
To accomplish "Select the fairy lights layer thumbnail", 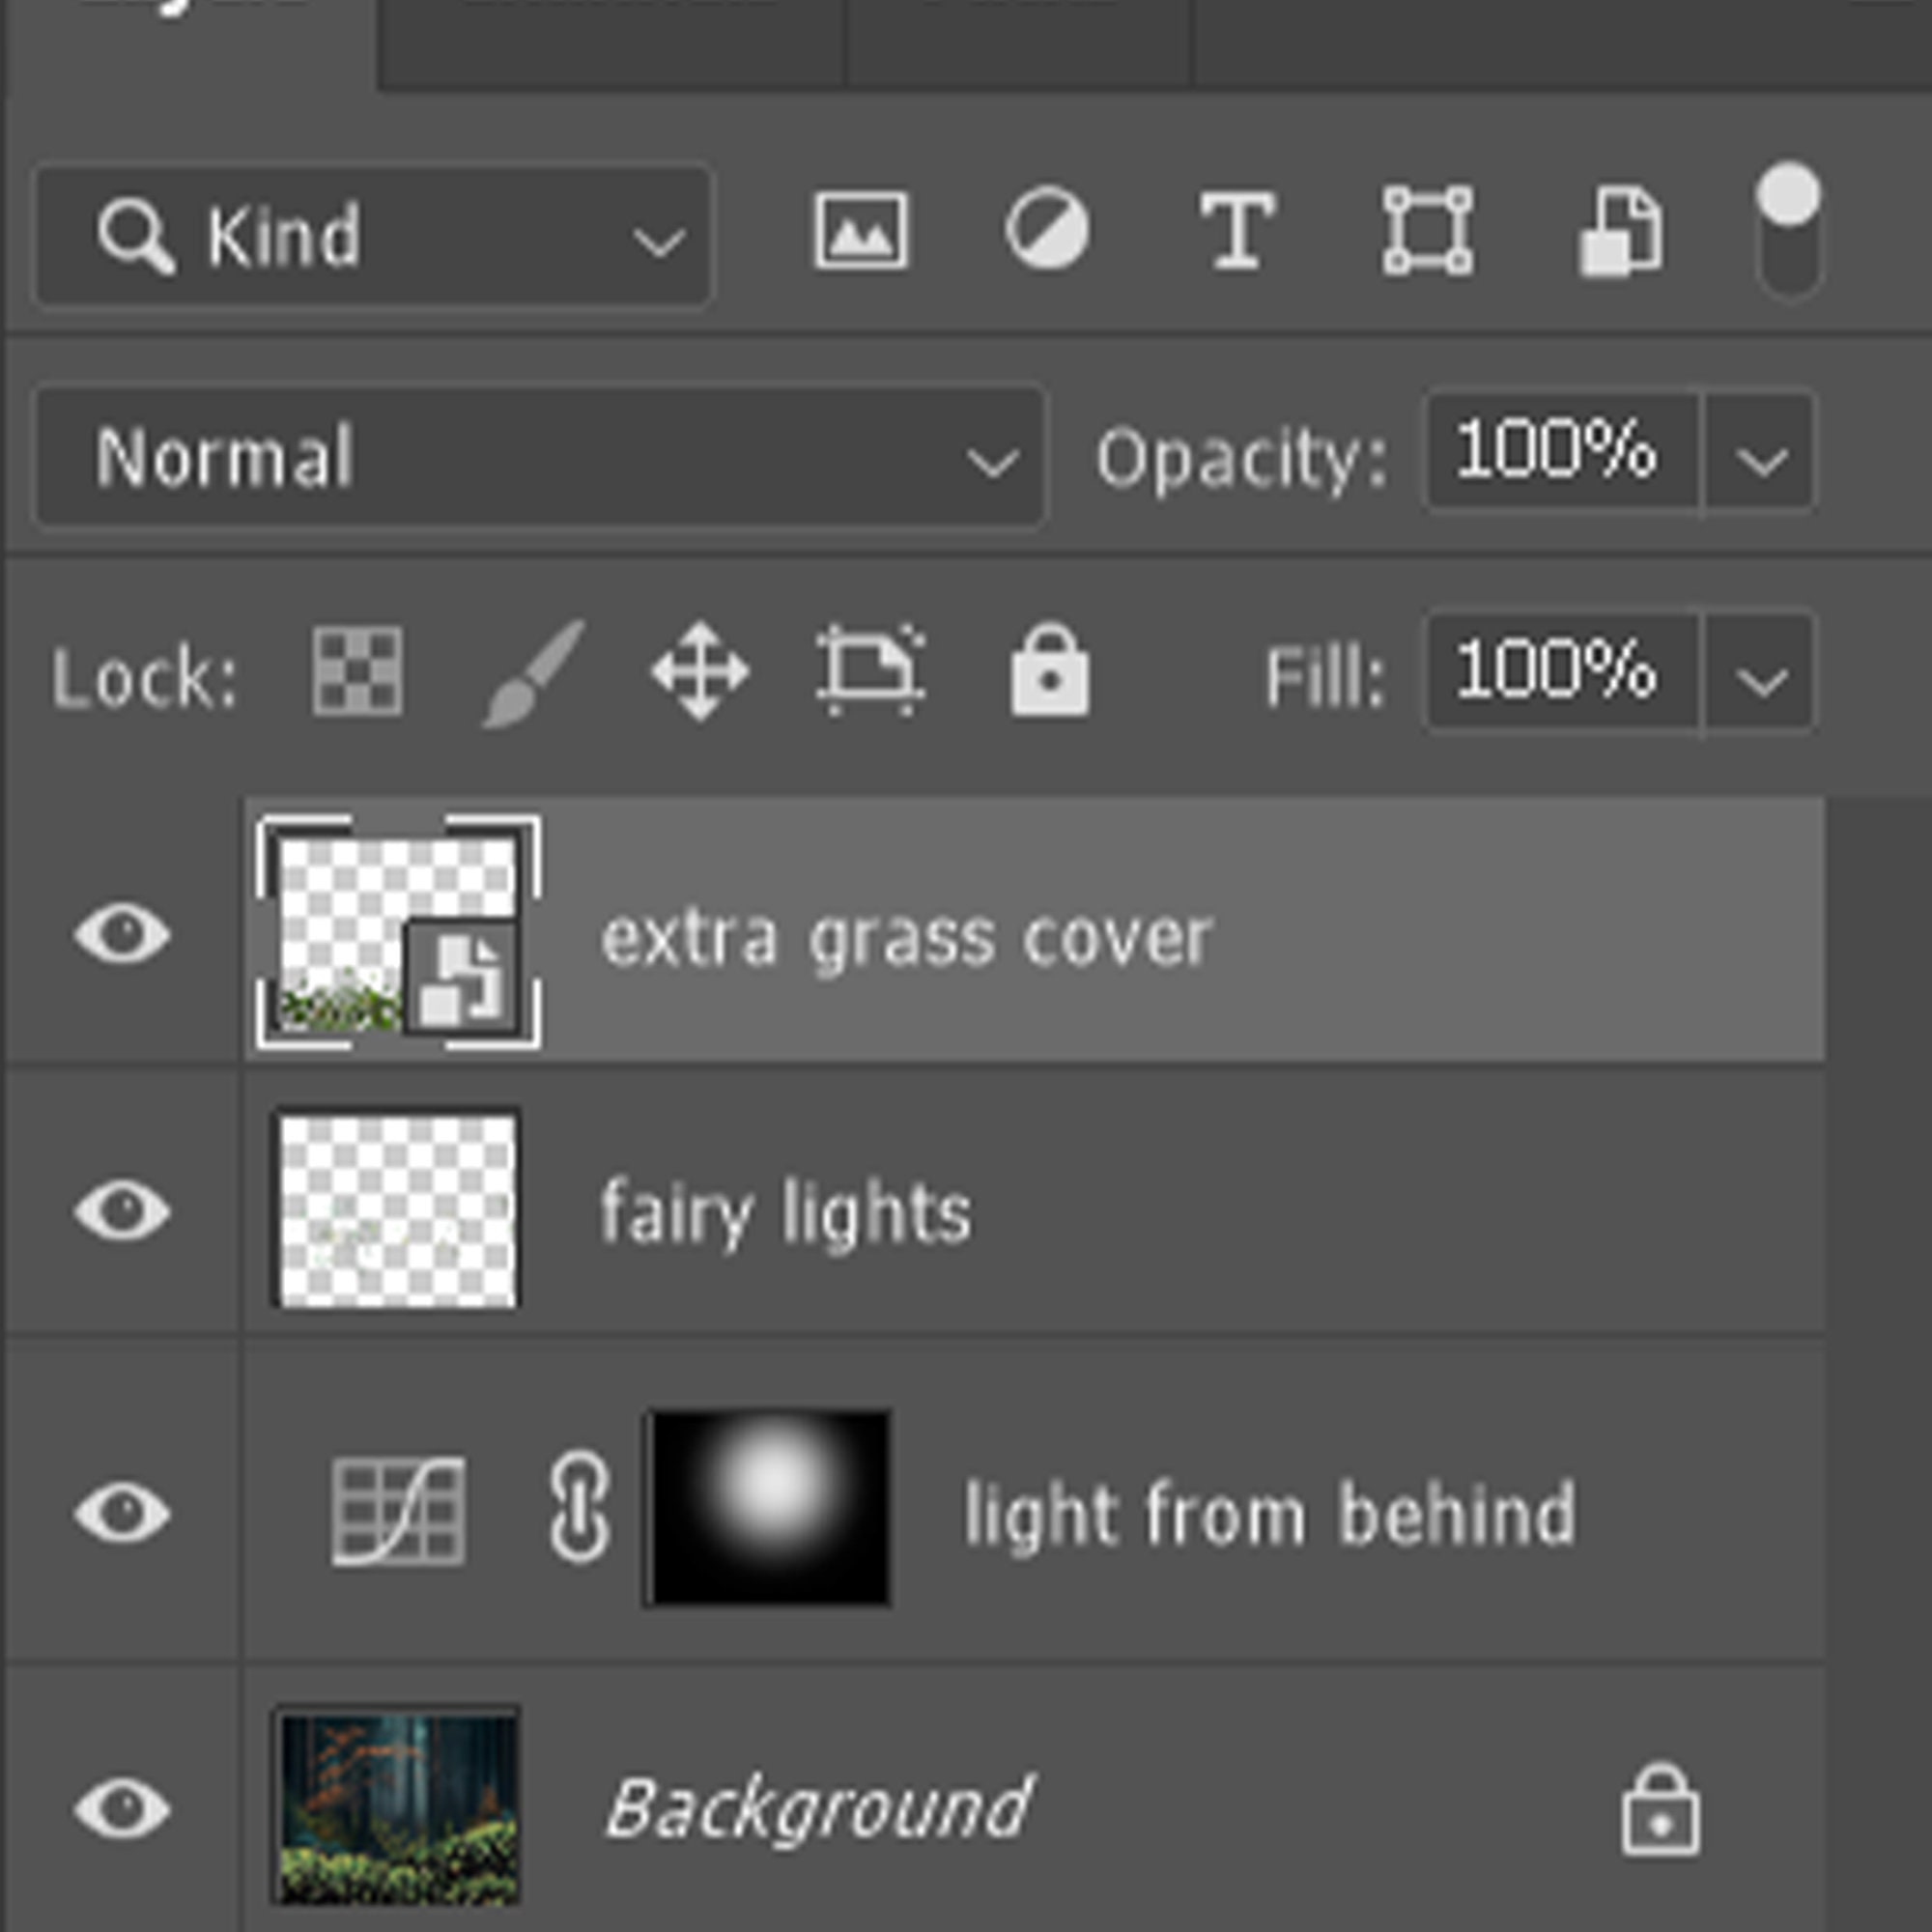I will (x=398, y=1210).
